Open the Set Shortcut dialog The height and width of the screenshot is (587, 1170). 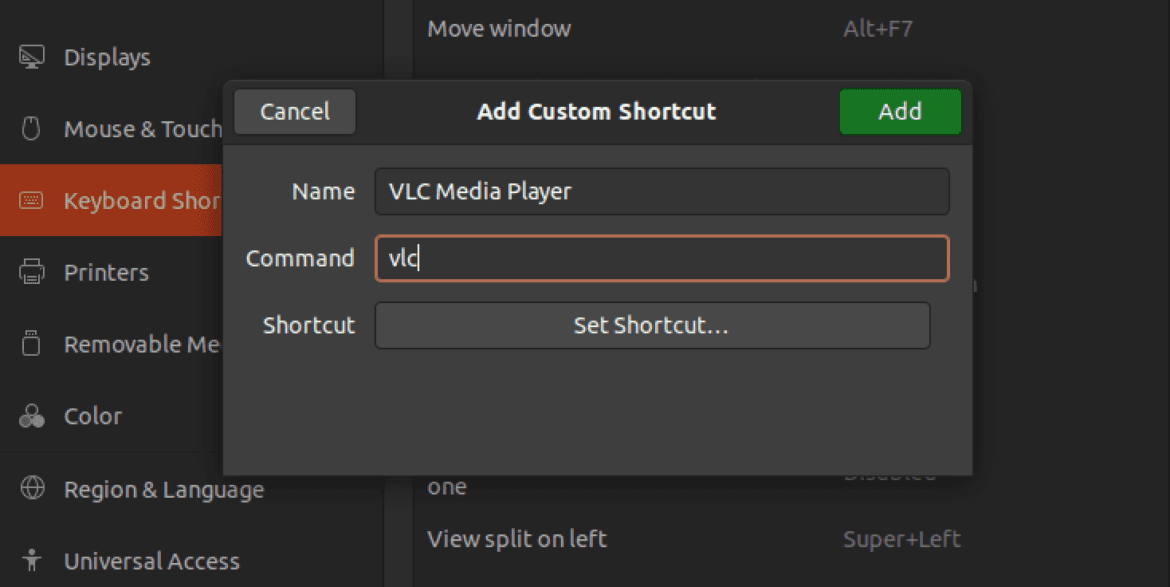coord(651,325)
